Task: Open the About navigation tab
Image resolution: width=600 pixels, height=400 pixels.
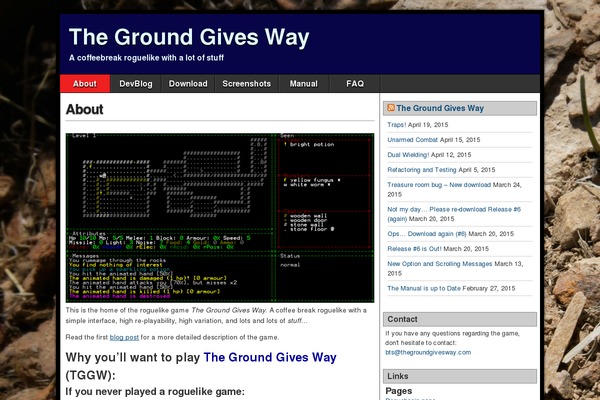Action: tap(85, 83)
